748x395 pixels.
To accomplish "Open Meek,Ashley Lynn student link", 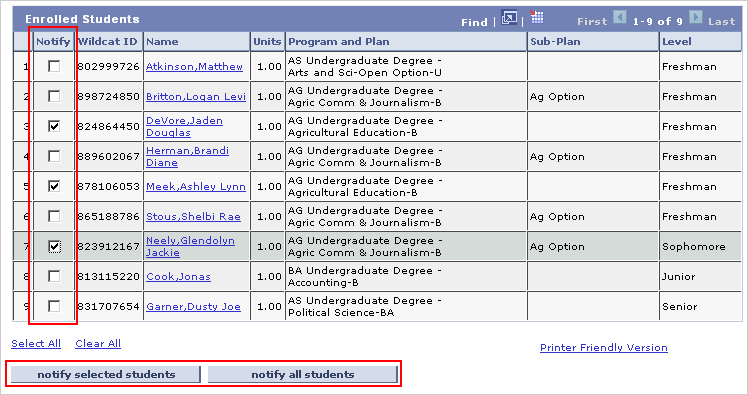I will pos(196,187).
